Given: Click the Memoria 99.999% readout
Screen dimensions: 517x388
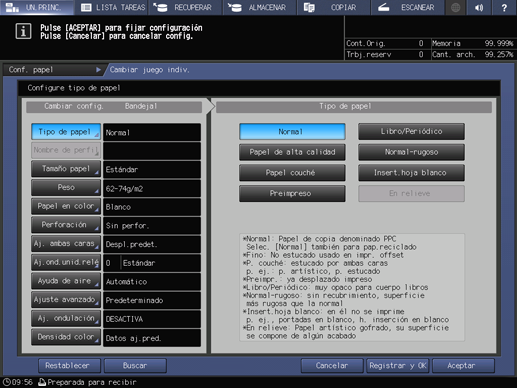Looking at the screenshot, I should click(473, 43).
